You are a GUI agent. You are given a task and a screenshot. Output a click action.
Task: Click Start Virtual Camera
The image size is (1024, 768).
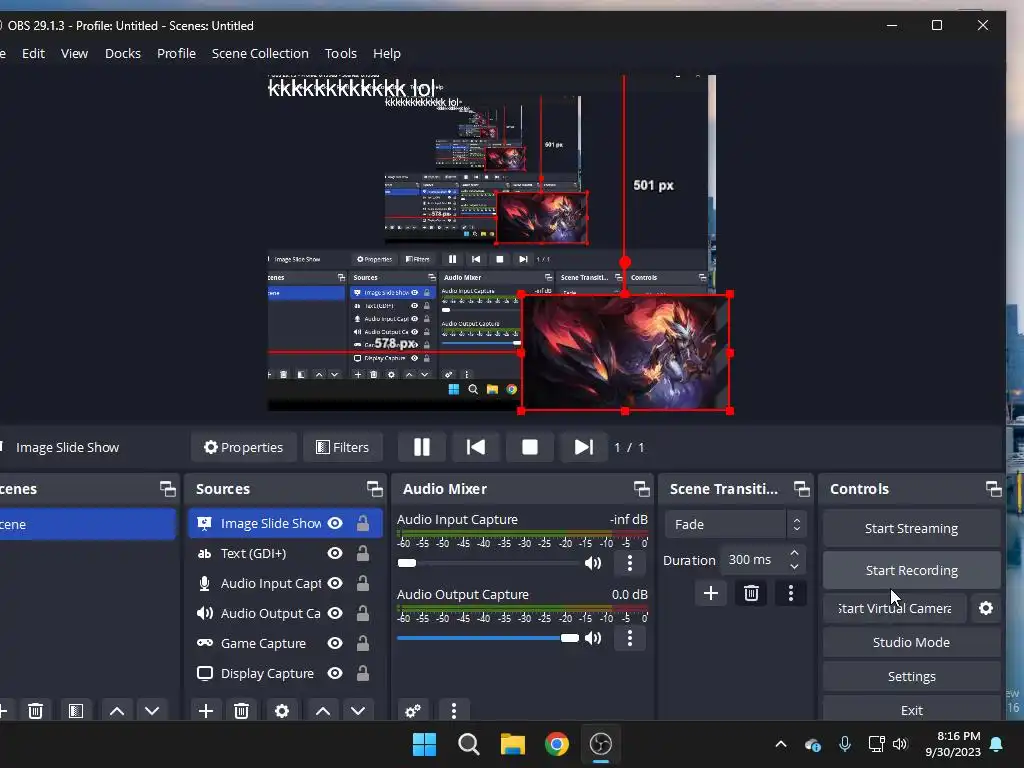[x=895, y=609]
